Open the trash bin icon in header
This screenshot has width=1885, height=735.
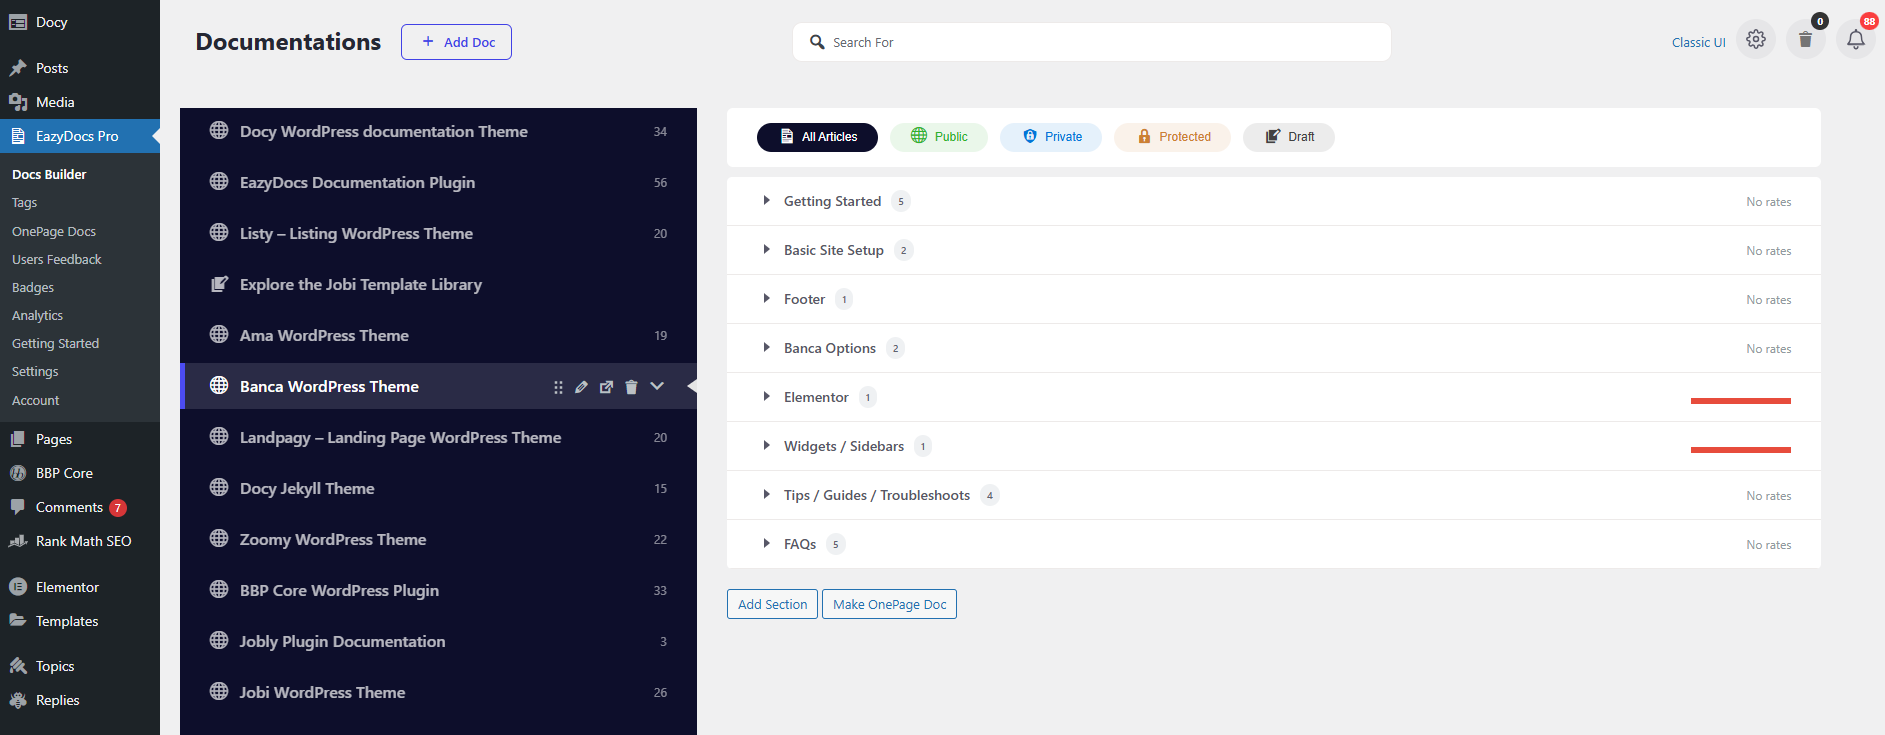1805,40
